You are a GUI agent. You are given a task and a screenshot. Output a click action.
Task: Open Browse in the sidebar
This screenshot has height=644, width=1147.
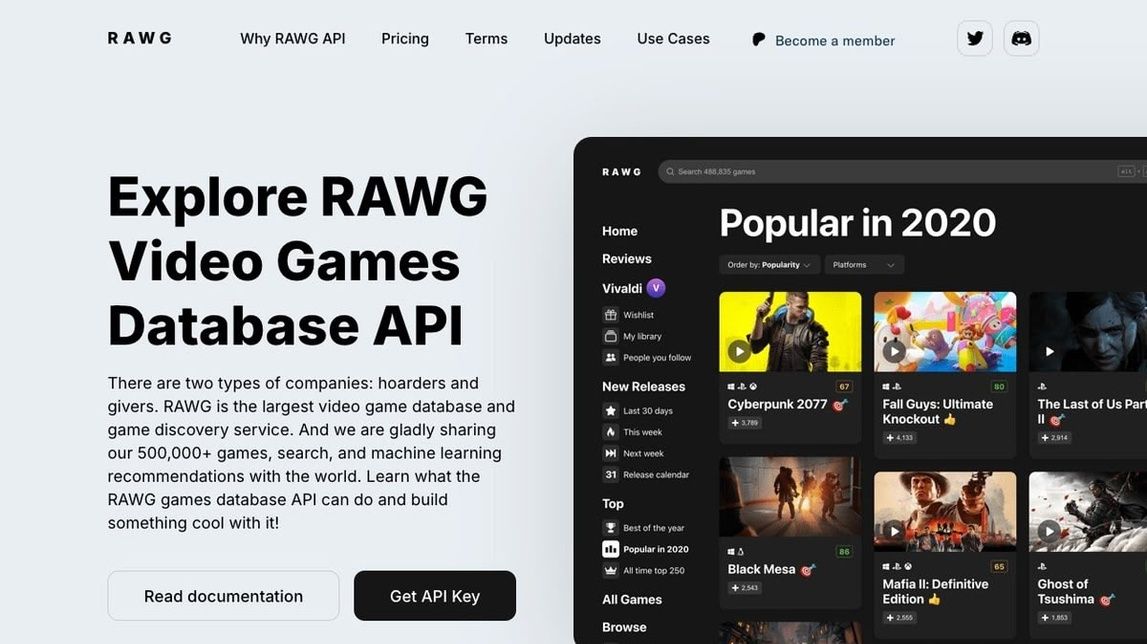coord(624,627)
